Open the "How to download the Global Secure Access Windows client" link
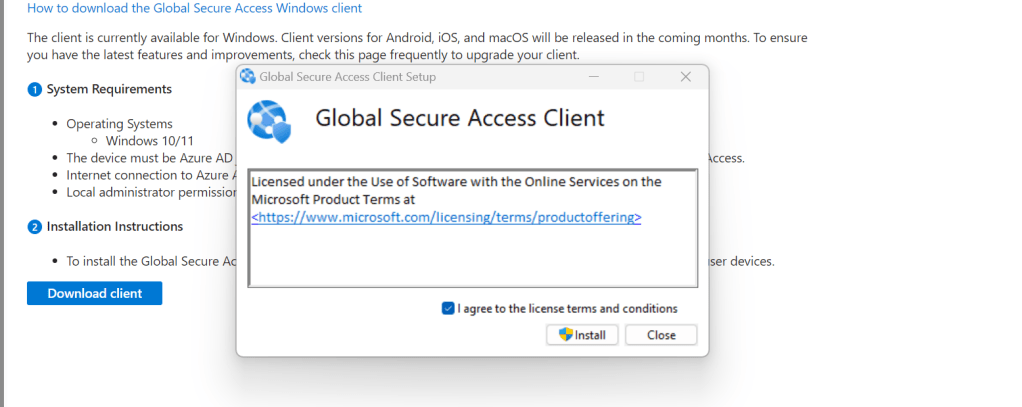This screenshot has height=407, width=1022. (194, 8)
